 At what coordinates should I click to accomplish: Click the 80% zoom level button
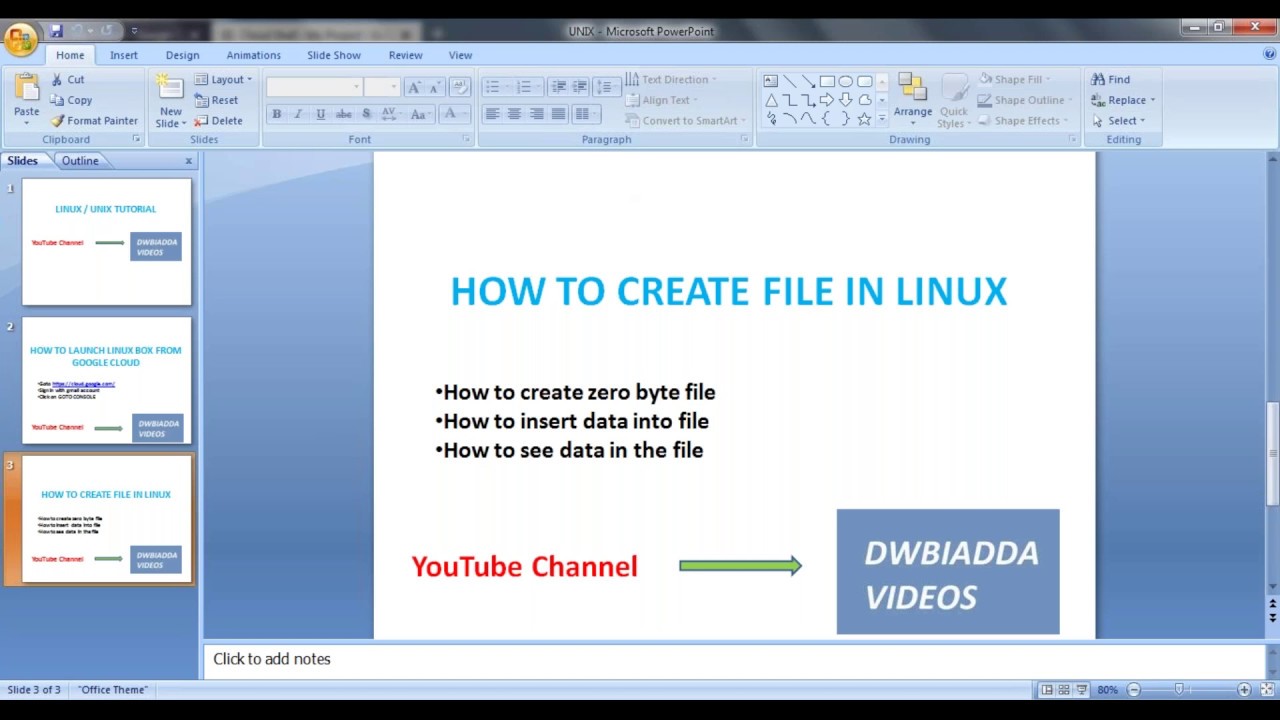click(1107, 690)
